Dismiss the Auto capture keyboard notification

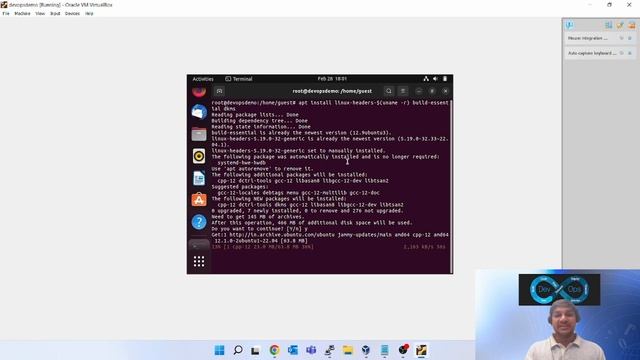click(630, 53)
